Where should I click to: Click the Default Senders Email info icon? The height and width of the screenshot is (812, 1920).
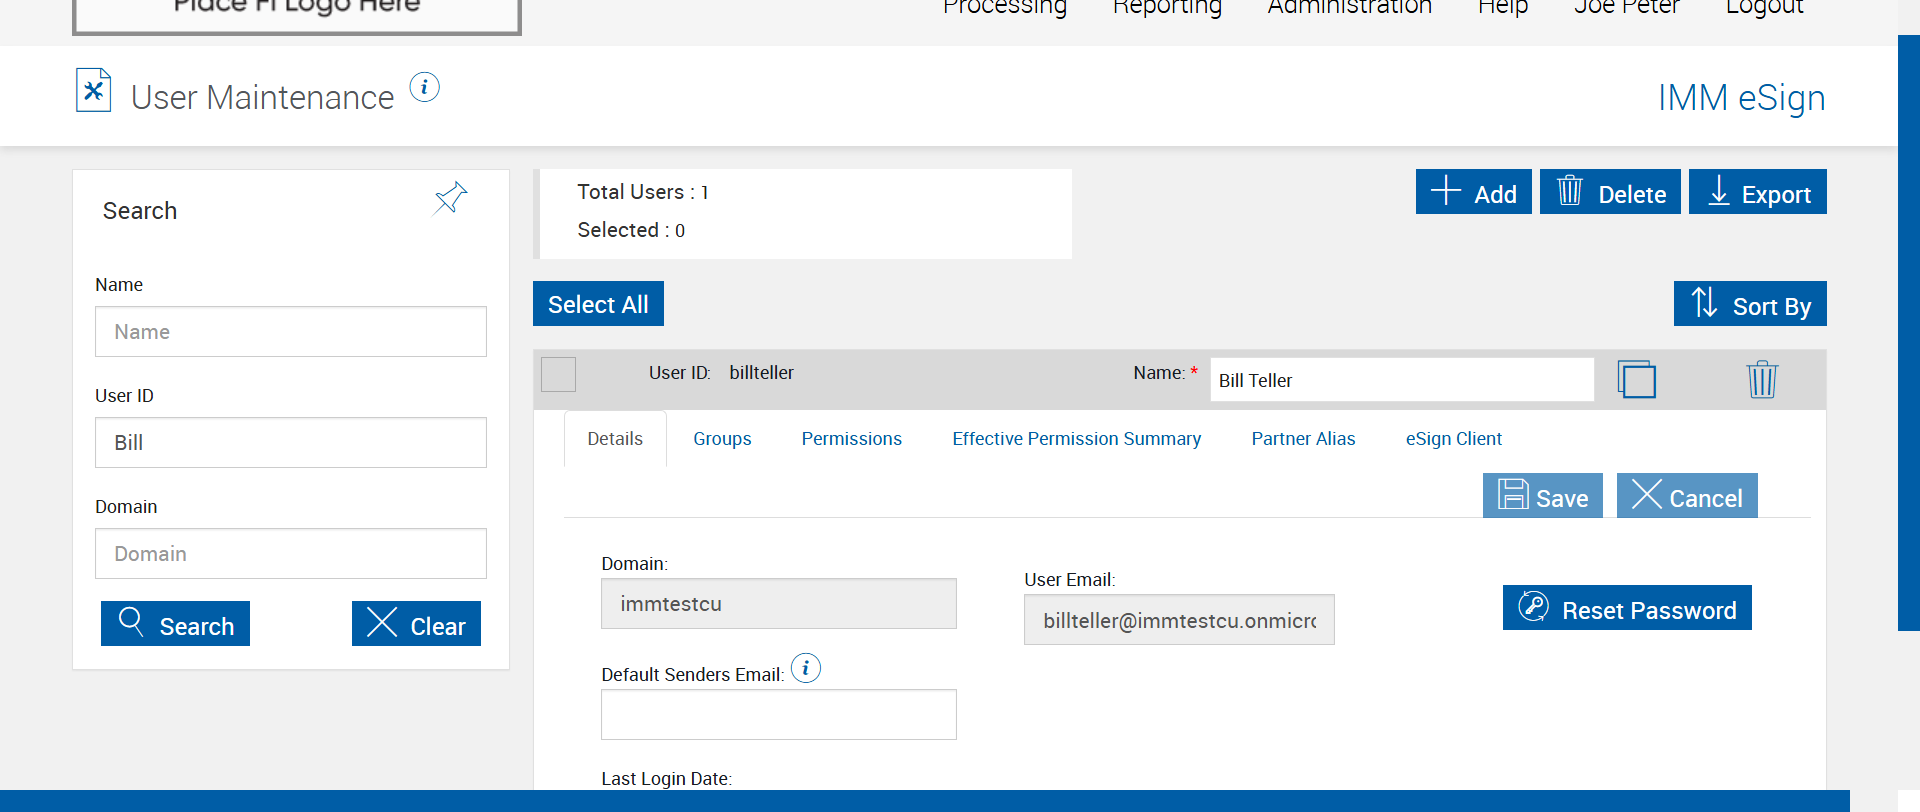point(806,668)
